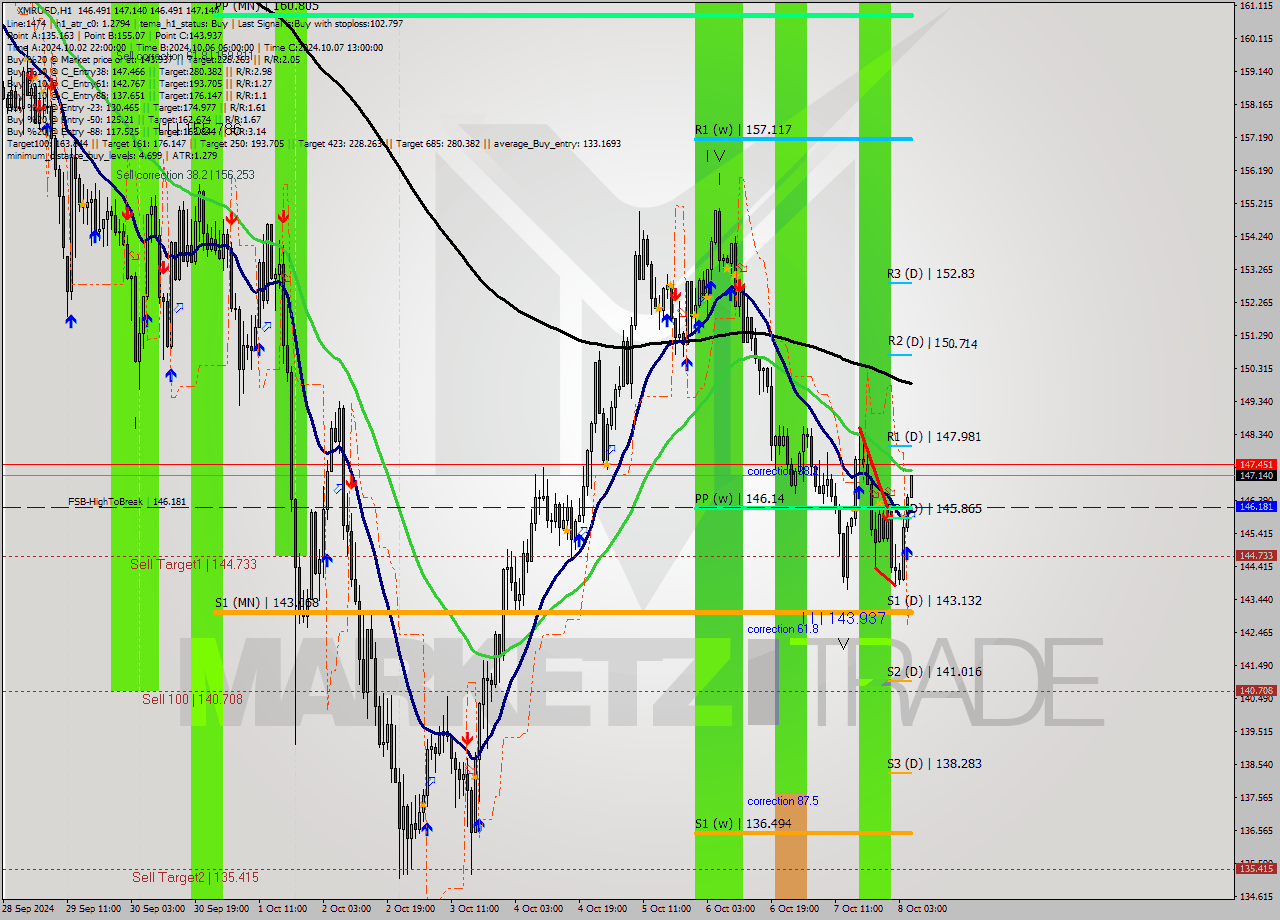Click the 28 Sep 2024 date on time axis
The width and height of the screenshot is (1280, 920).
[x=28, y=909]
